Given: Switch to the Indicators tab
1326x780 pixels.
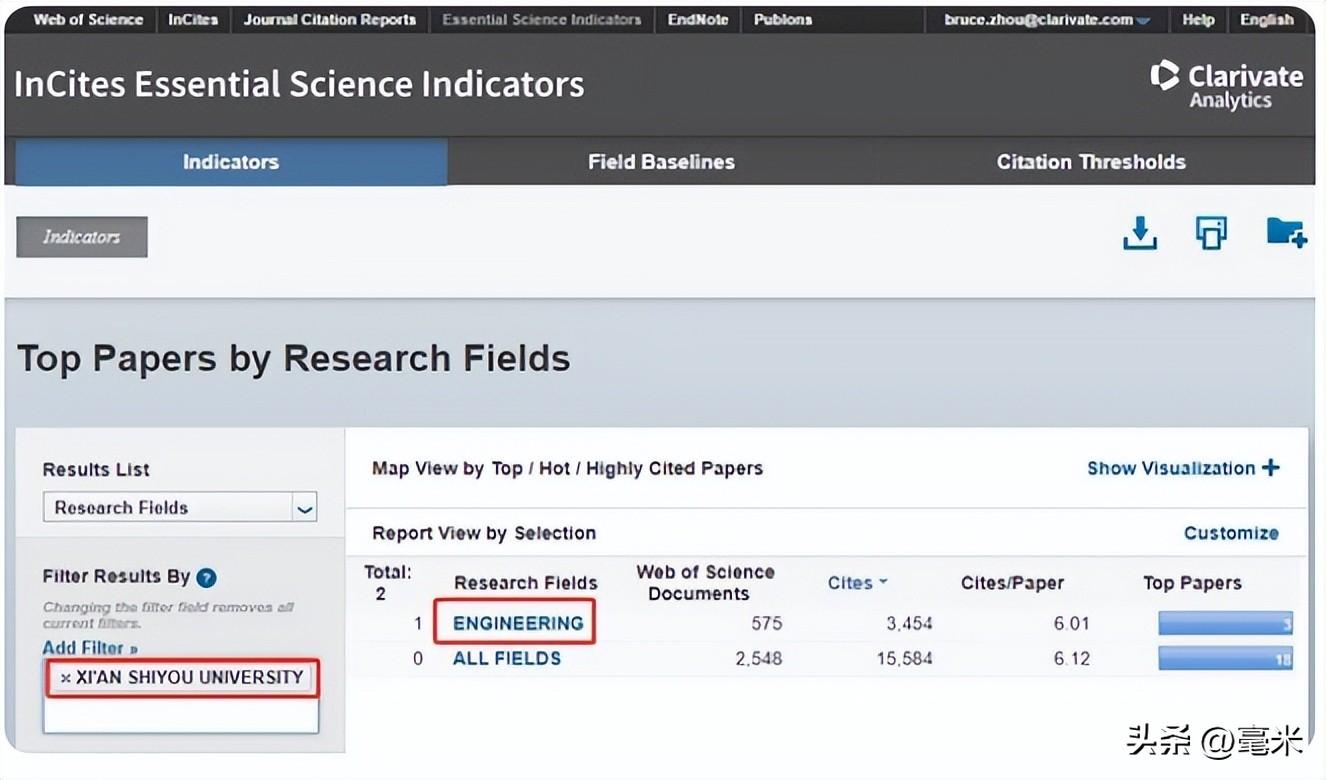Looking at the screenshot, I should (231, 162).
